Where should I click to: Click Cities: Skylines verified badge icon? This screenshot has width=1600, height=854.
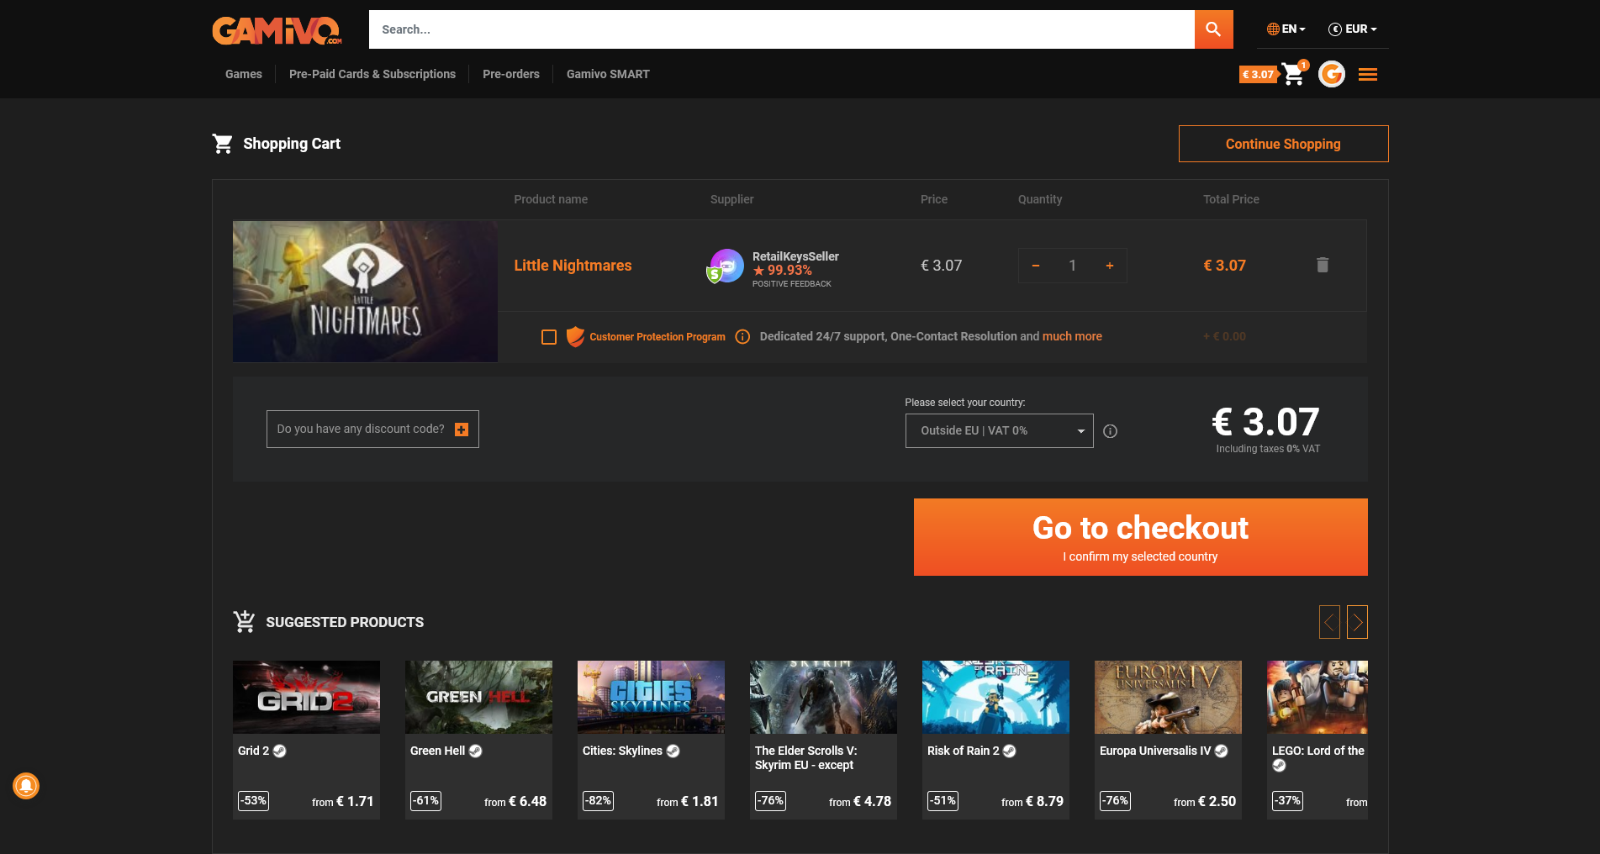point(673,751)
